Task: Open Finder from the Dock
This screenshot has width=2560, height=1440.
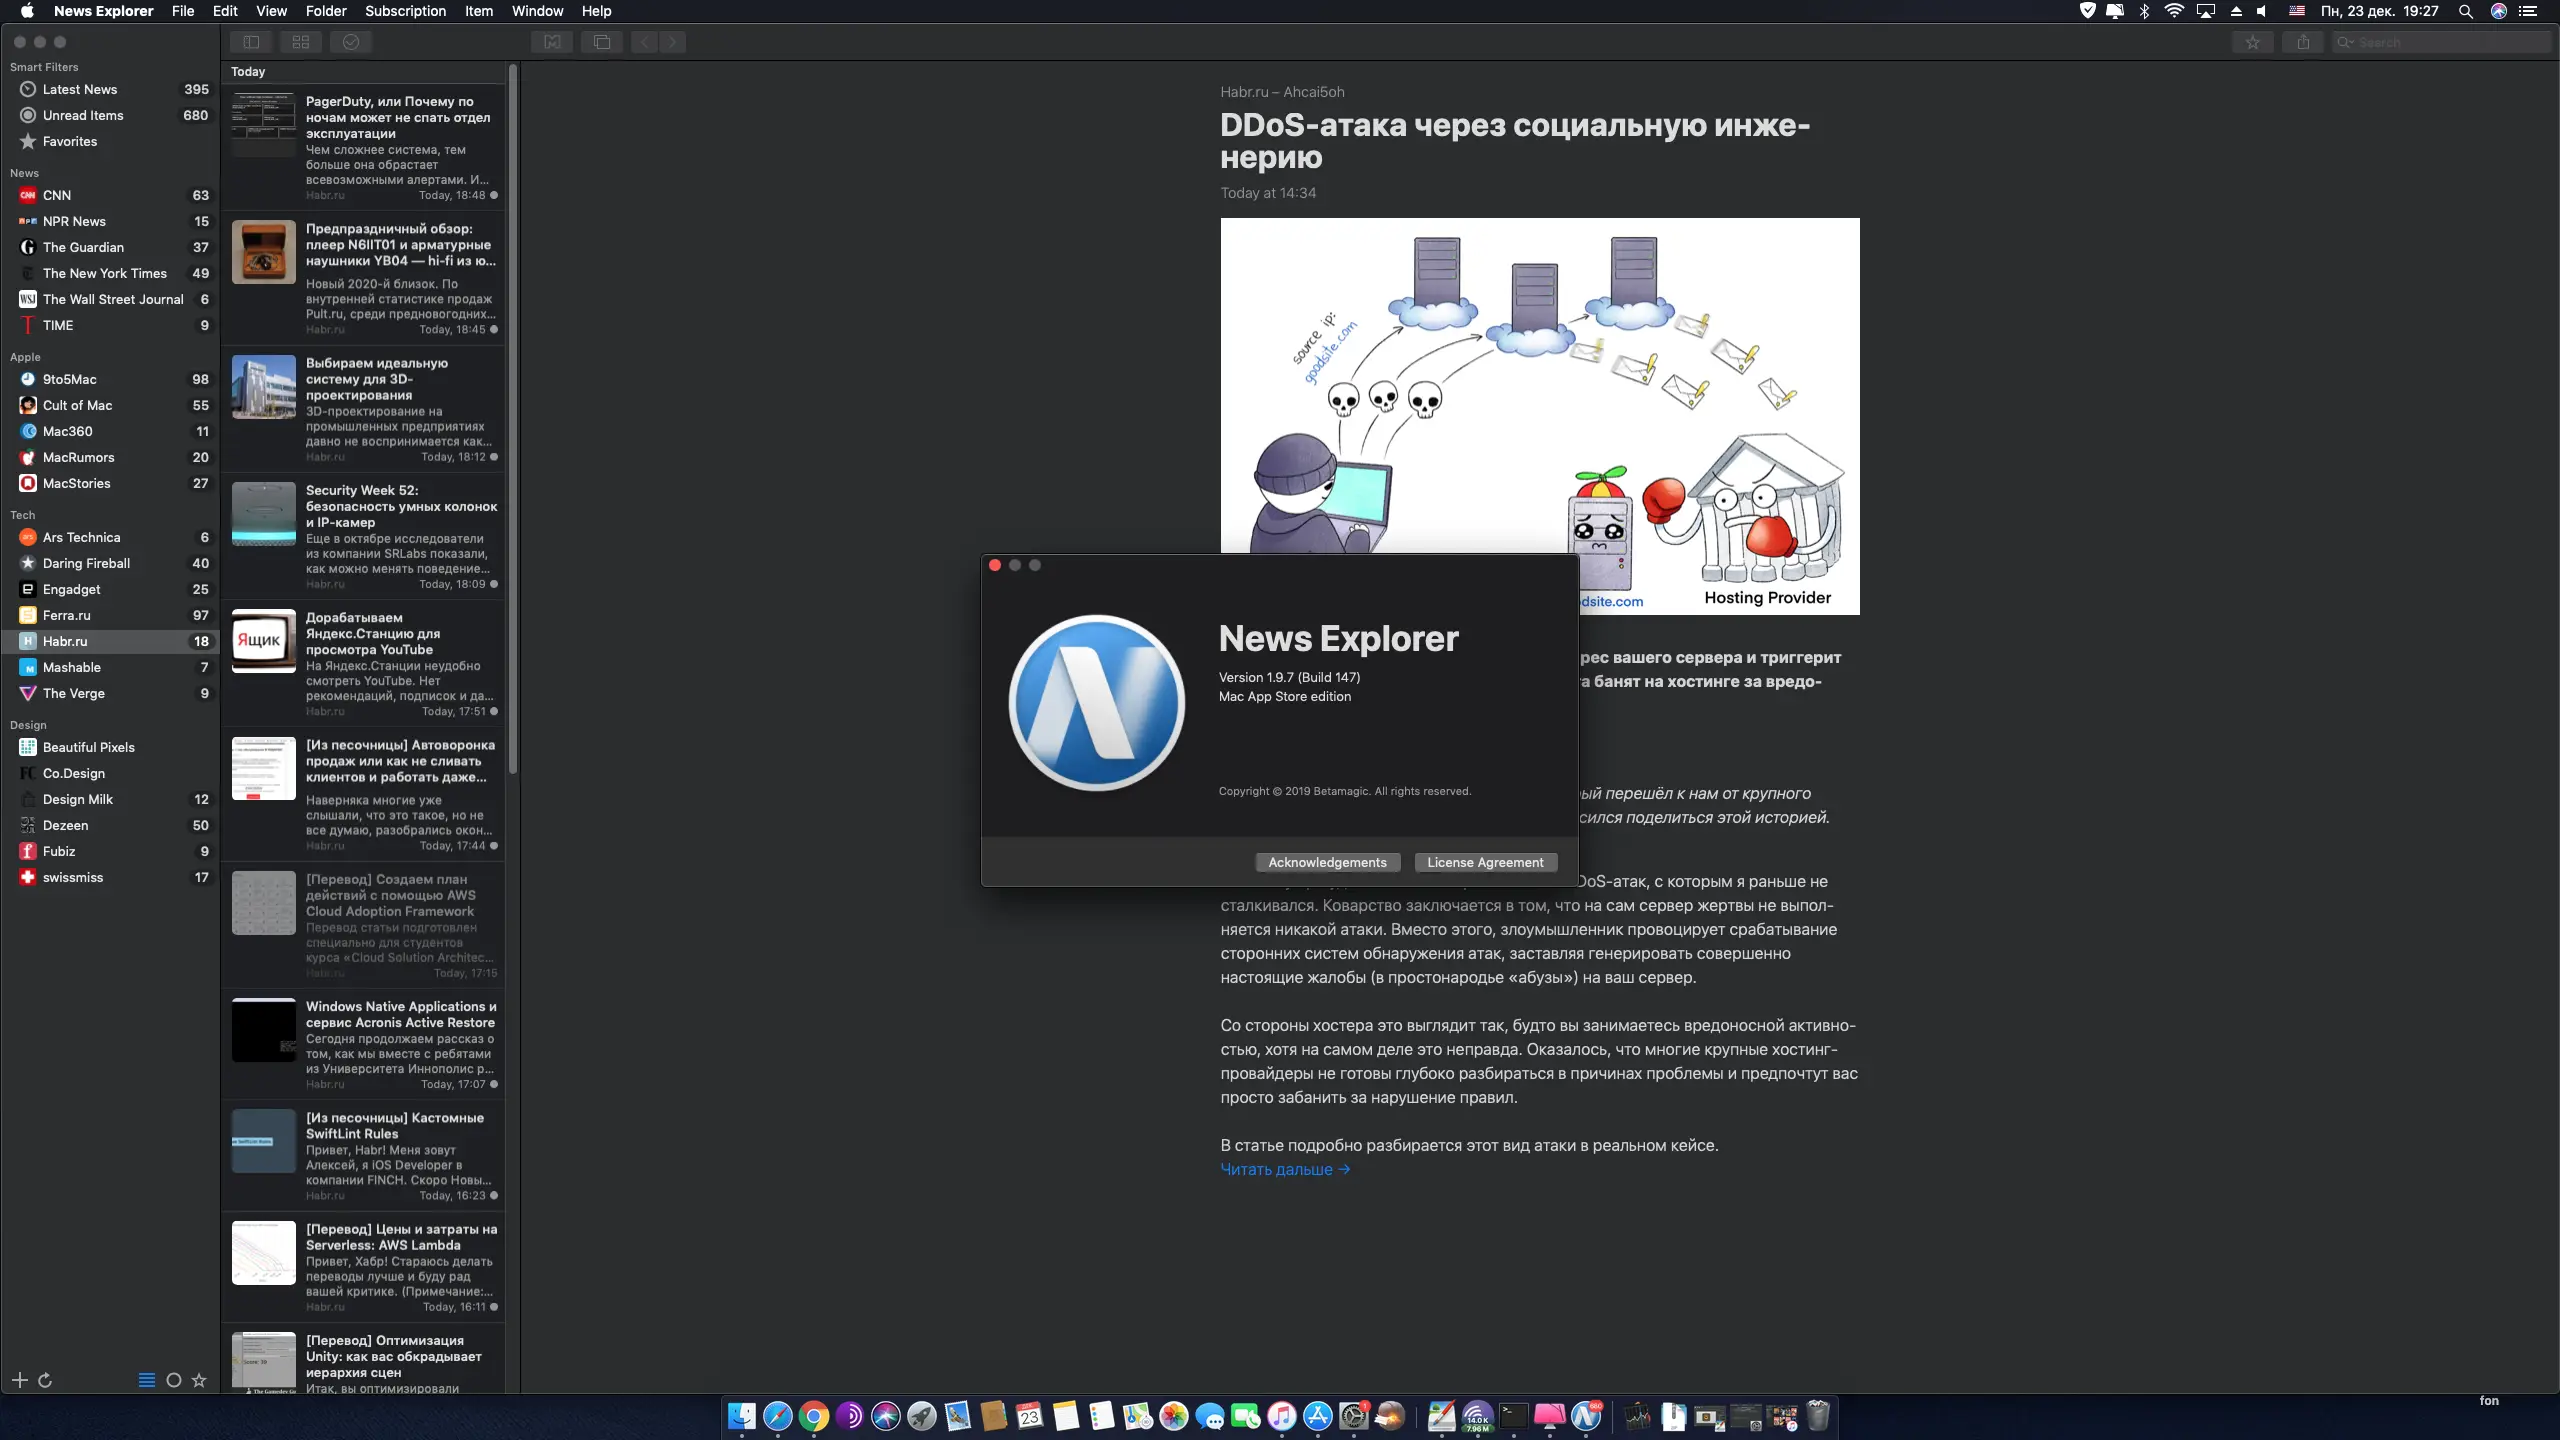Action: click(741, 1416)
